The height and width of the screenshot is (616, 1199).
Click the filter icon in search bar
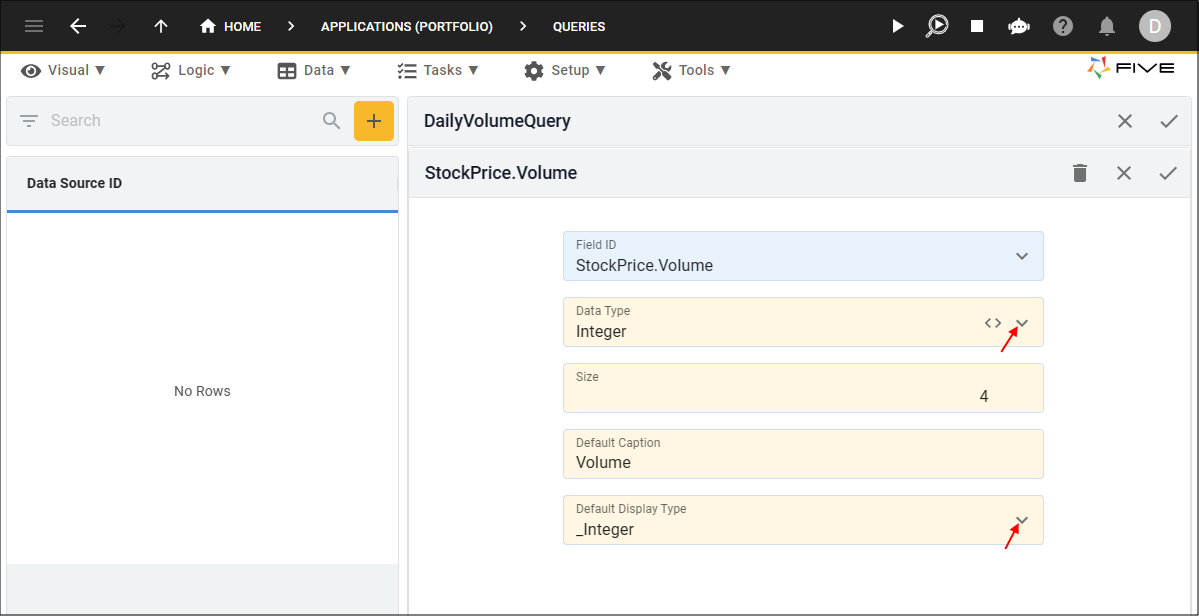point(29,121)
